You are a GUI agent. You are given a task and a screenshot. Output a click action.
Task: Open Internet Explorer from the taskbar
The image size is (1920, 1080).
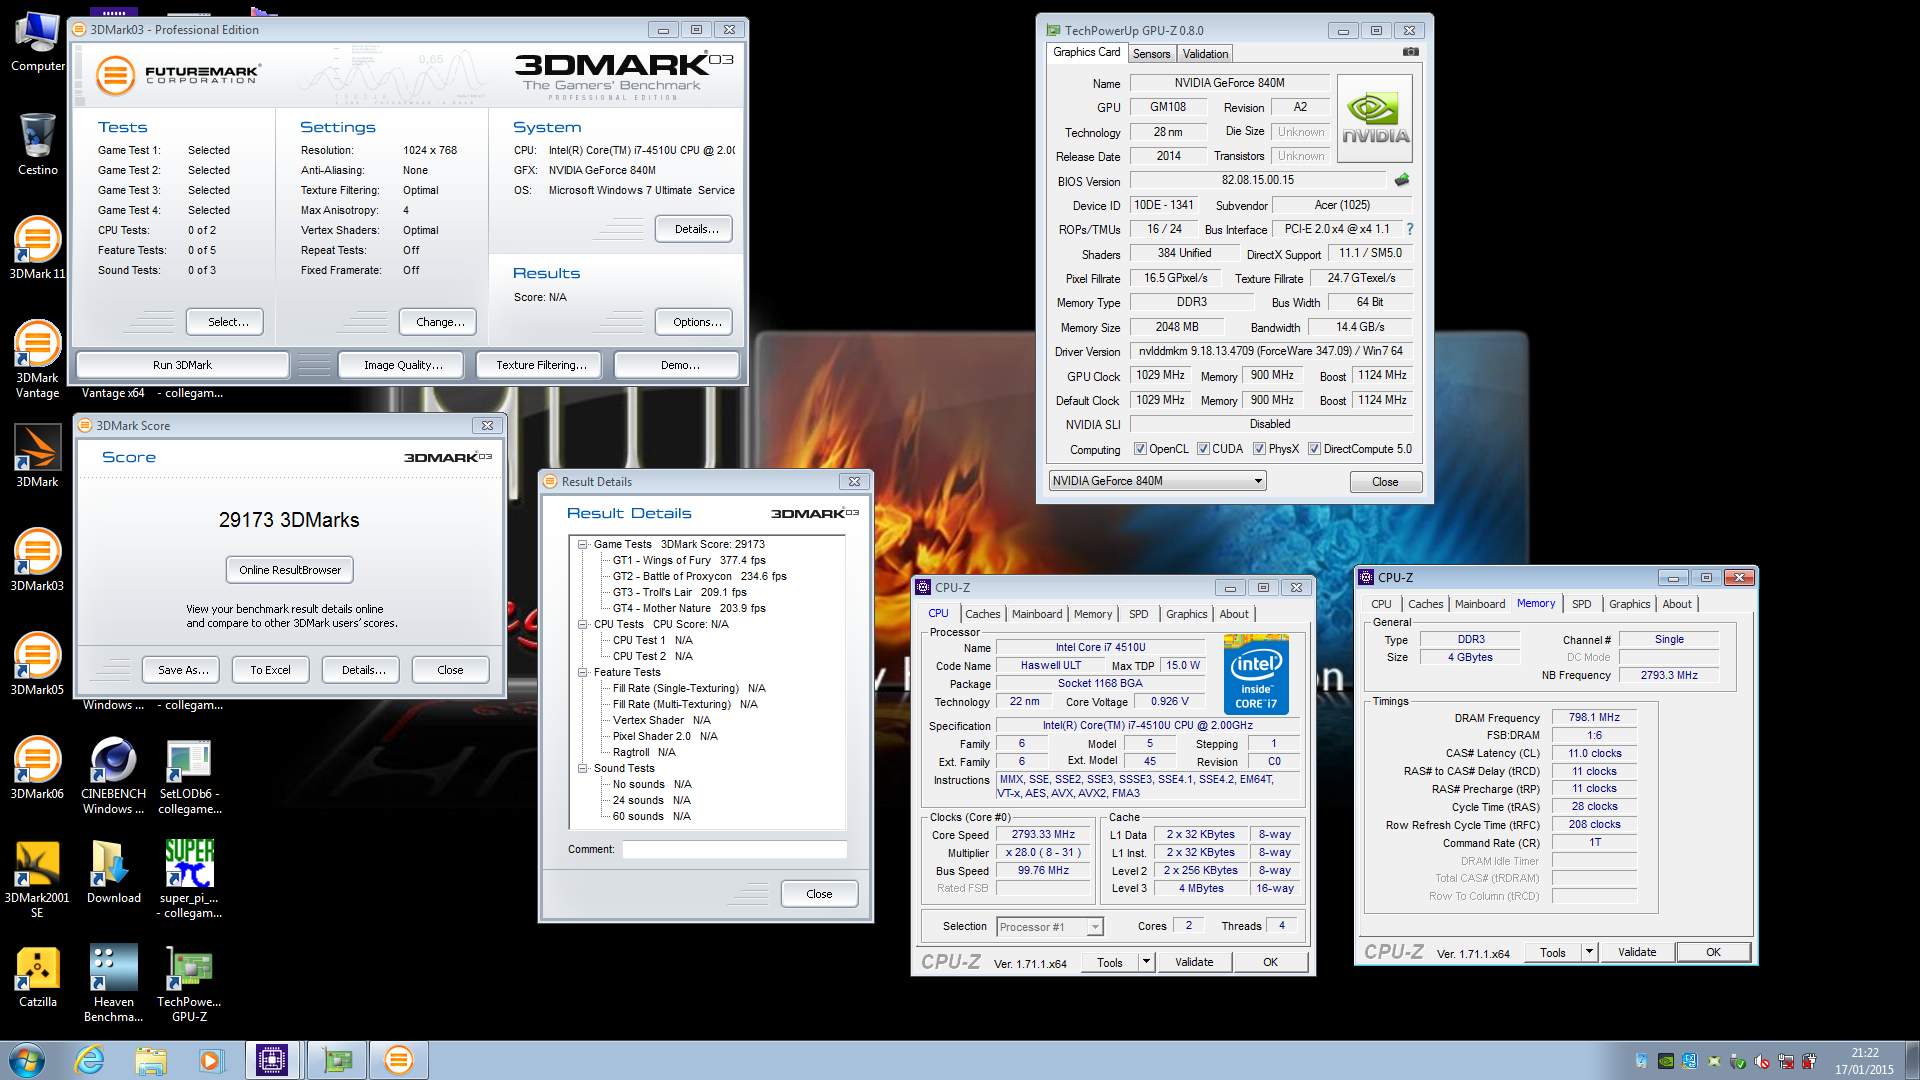[x=90, y=1060]
